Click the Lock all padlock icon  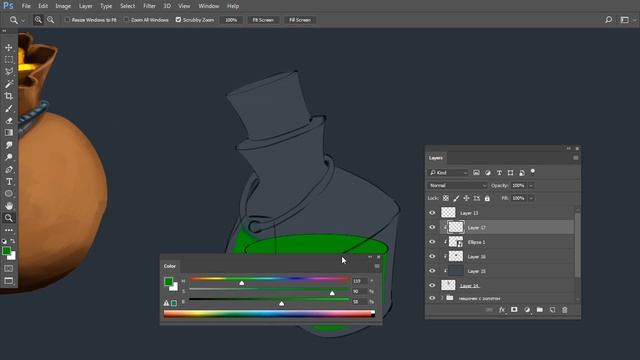pyautogui.click(x=487, y=198)
